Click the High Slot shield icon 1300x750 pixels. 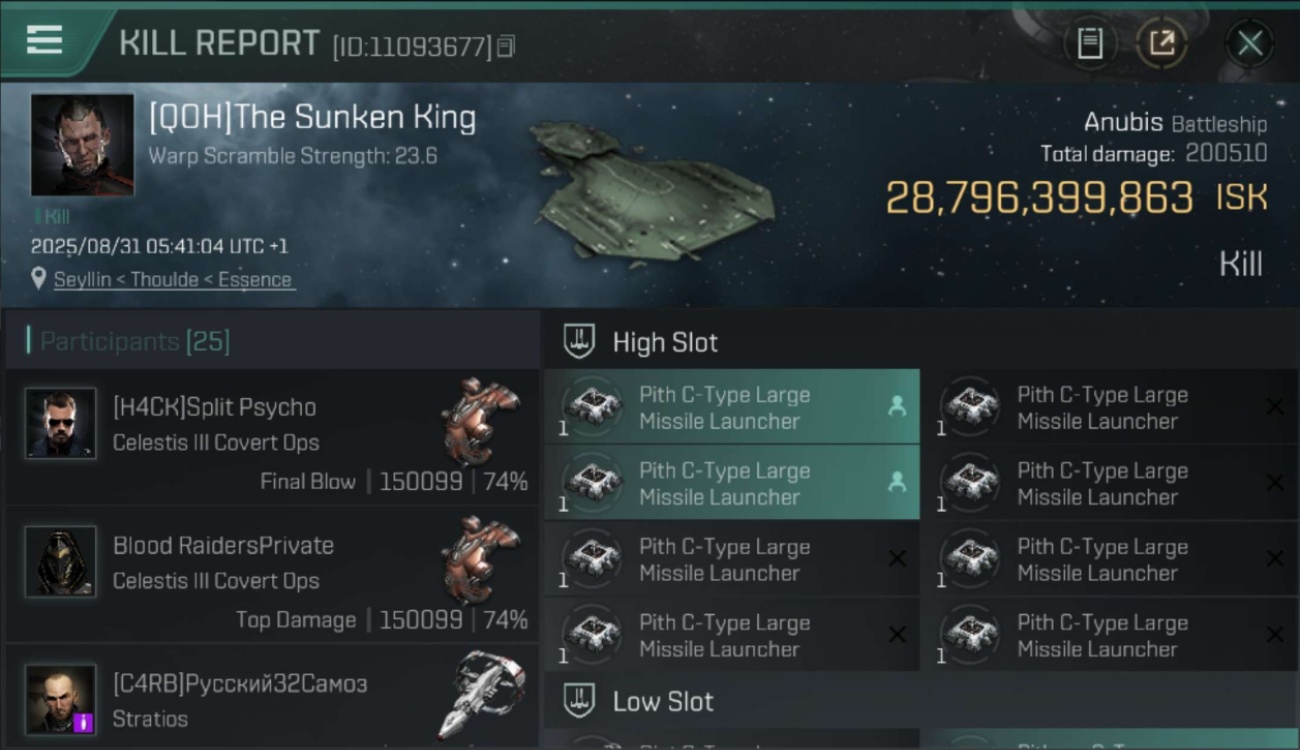(579, 342)
